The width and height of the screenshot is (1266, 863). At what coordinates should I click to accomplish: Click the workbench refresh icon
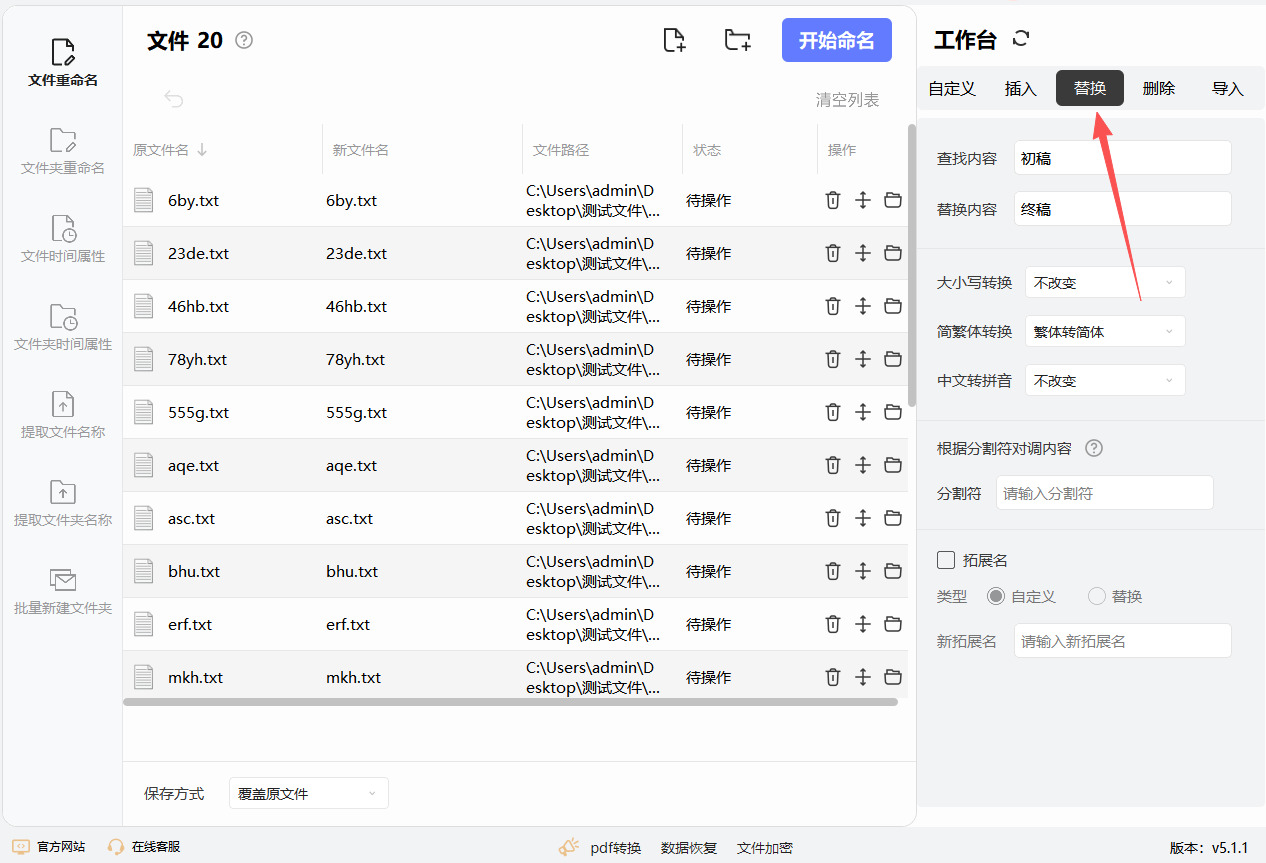(x=1021, y=39)
